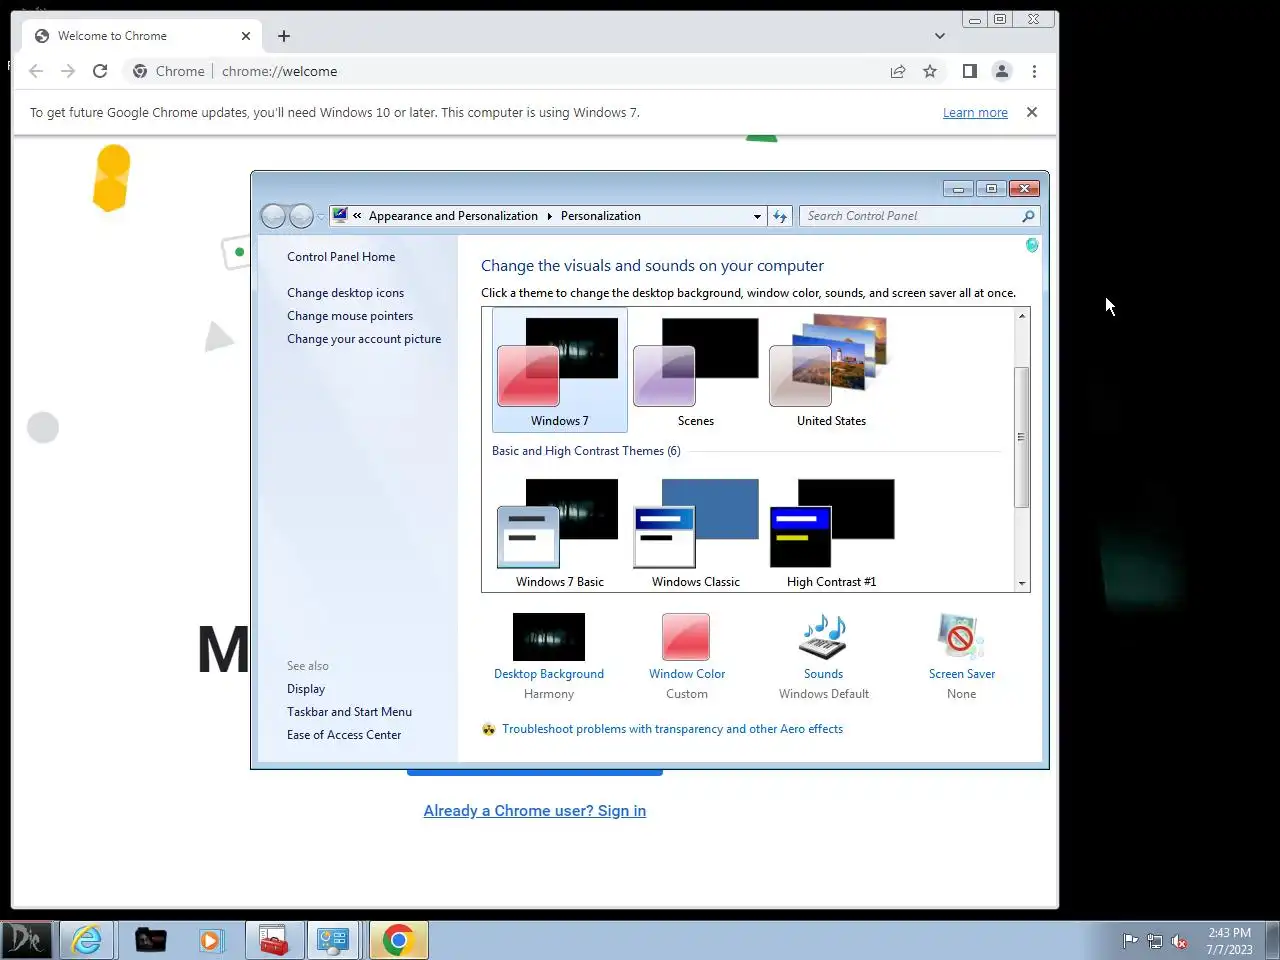Switch to Chrome taskbar button
1280x960 pixels.
[398, 940]
